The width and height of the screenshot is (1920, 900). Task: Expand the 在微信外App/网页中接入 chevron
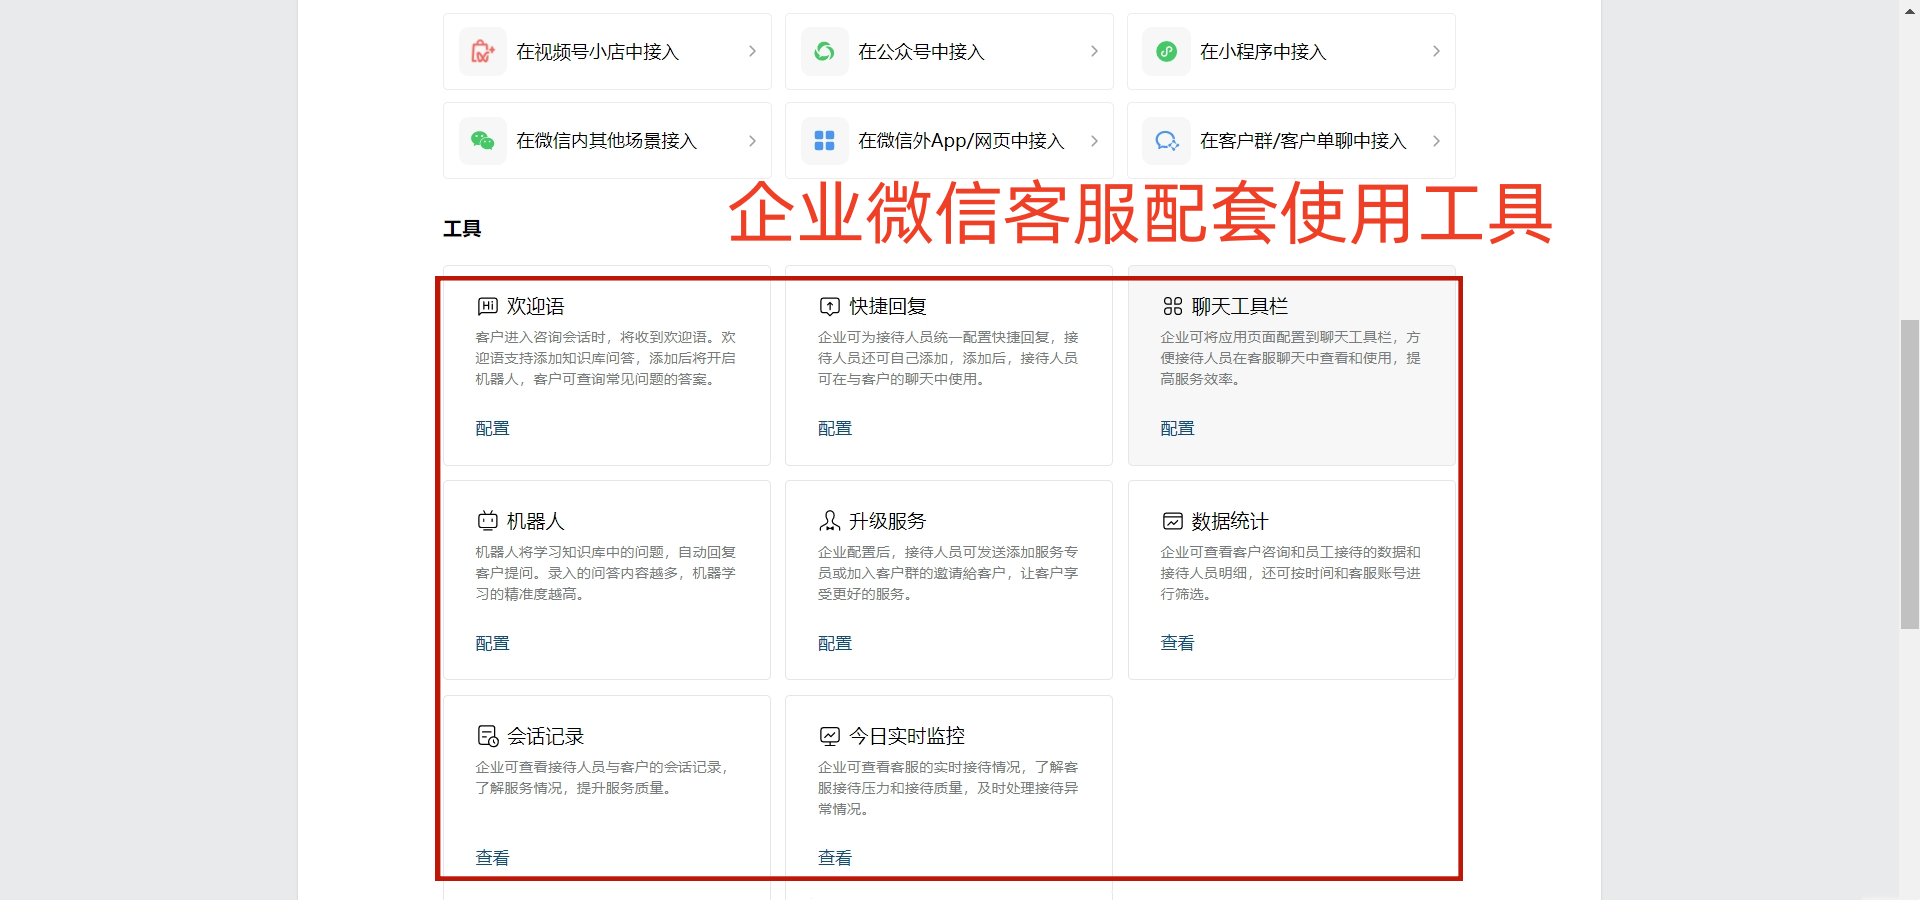click(x=1094, y=141)
